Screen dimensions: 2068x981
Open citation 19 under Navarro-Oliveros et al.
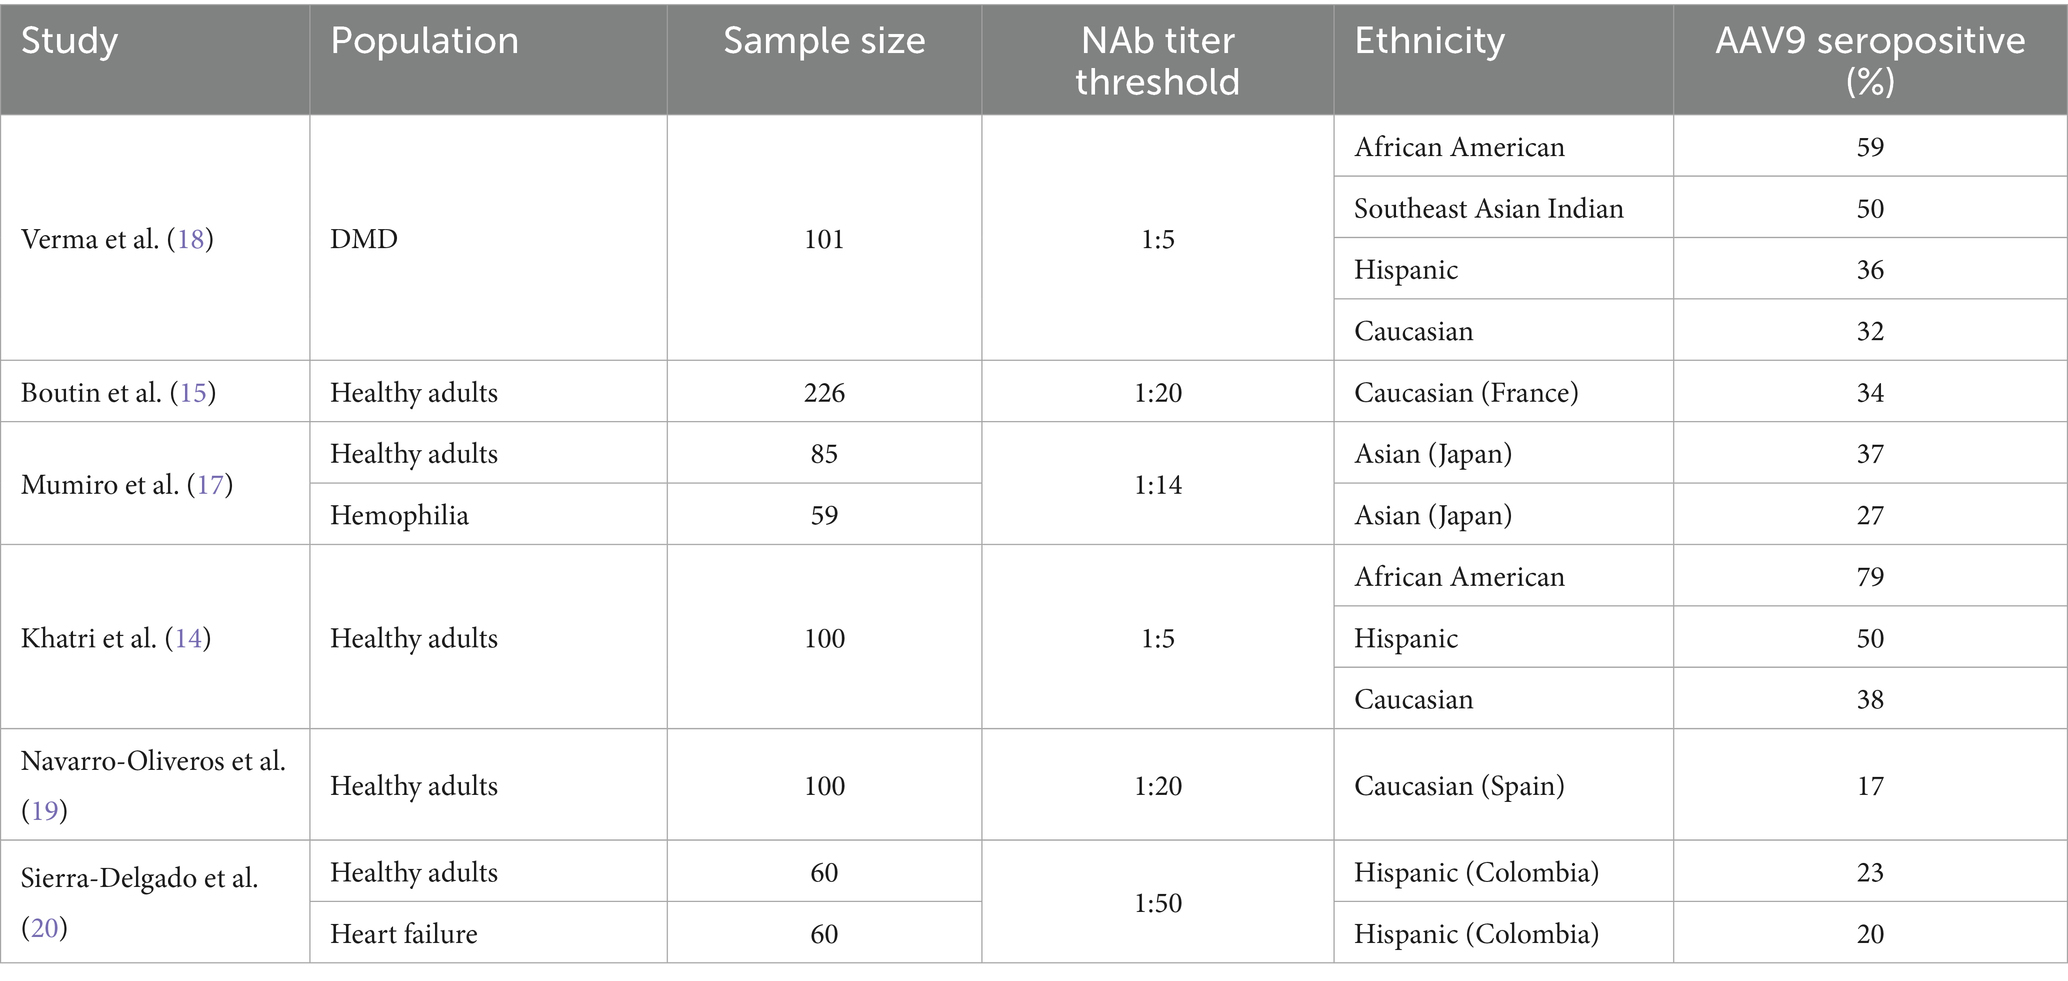(x=44, y=809)
